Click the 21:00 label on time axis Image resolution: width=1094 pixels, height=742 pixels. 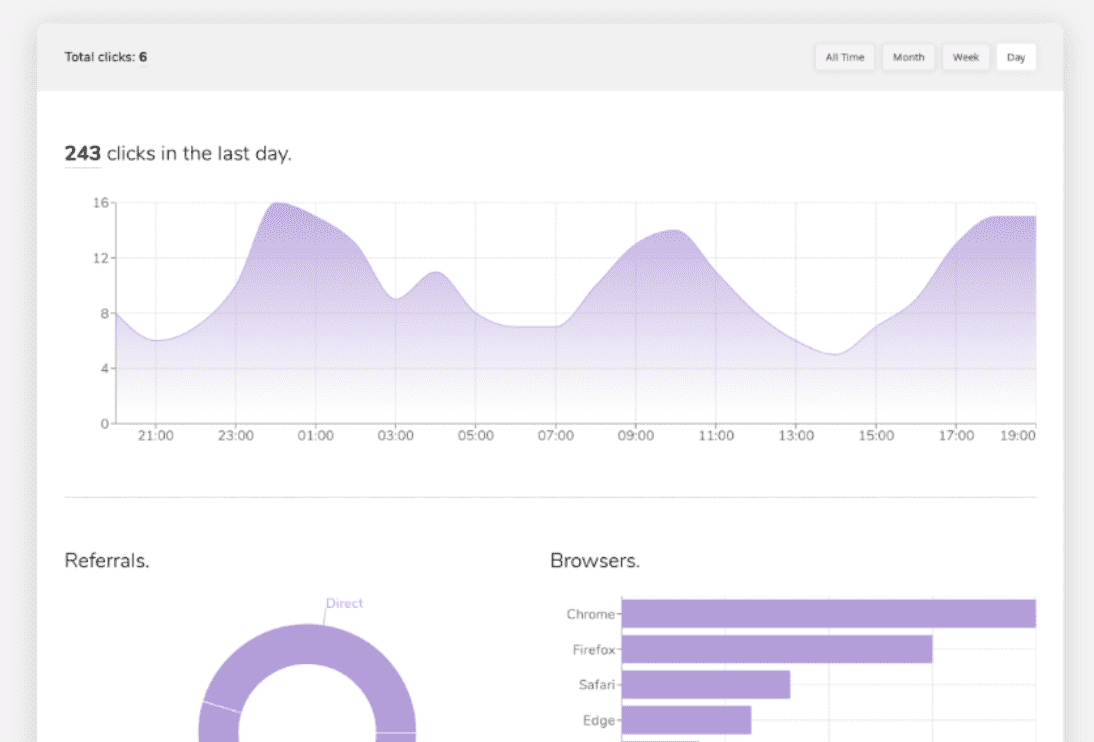pos(156,436)
